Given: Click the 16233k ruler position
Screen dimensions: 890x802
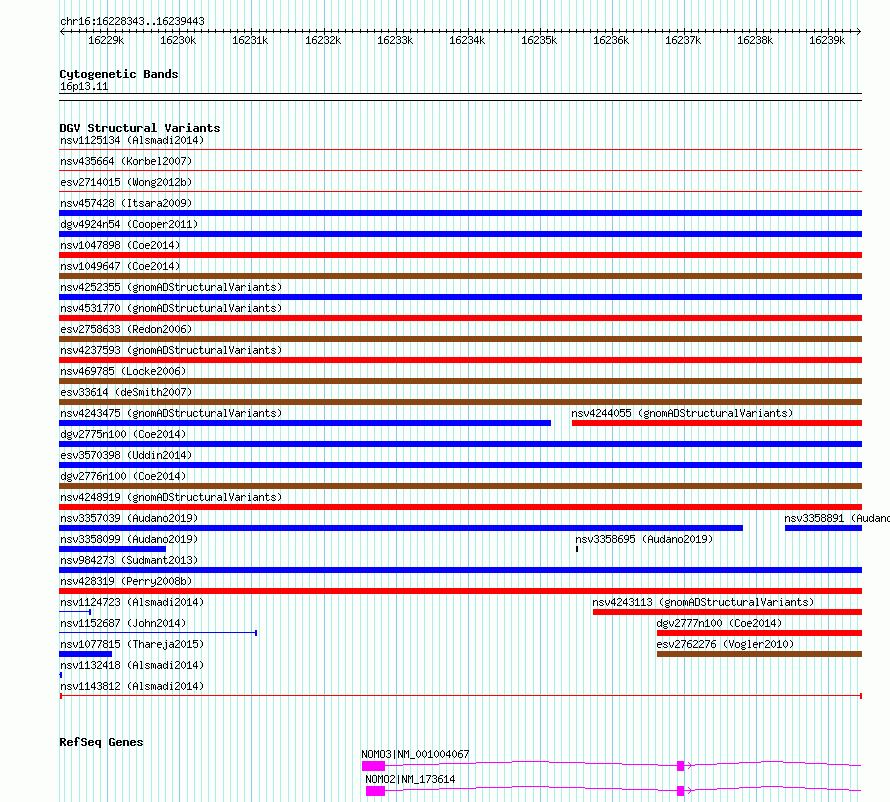Looking at the screenshot, I should (x=395, y=40).
